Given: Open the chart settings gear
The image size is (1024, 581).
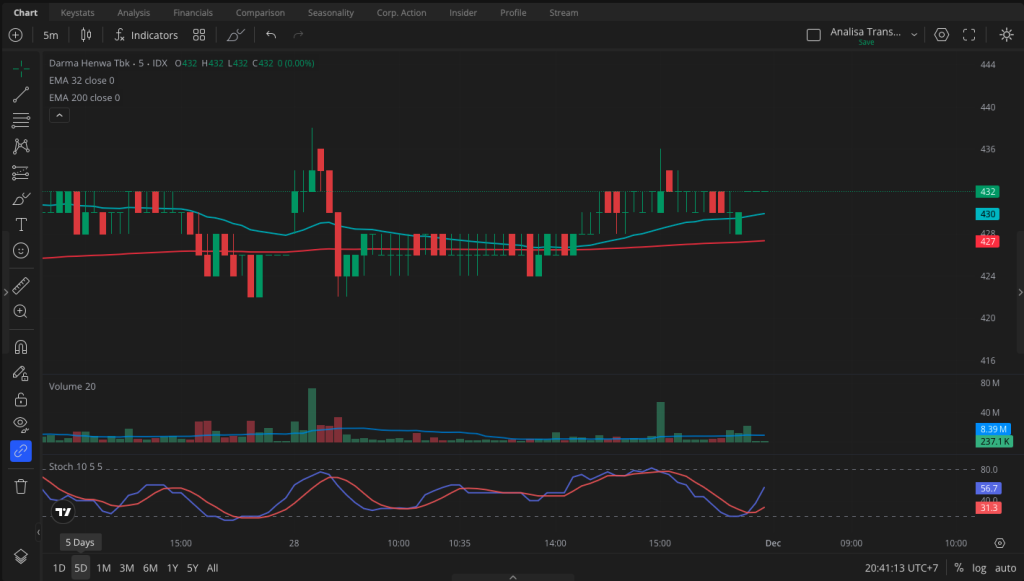Looking at the screenshot, I should click(941, 34).
